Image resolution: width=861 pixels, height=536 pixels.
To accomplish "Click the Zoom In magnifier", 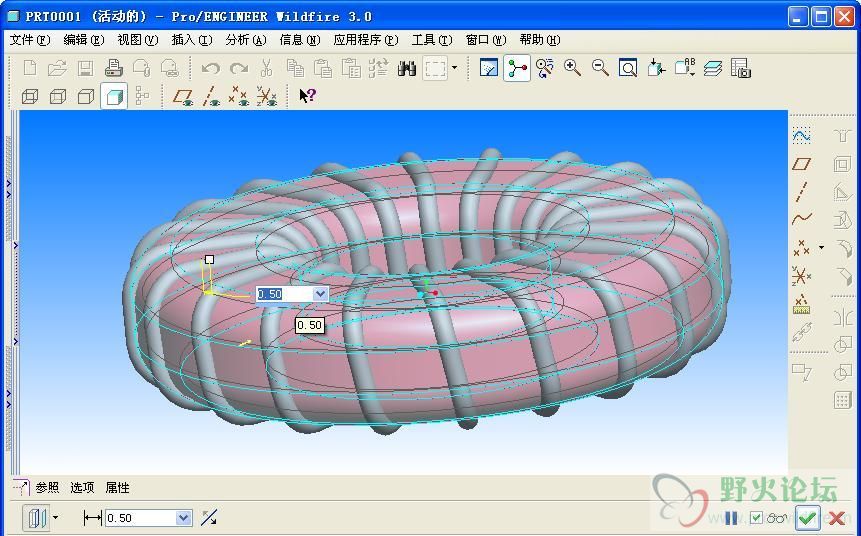I will (572, 68).
